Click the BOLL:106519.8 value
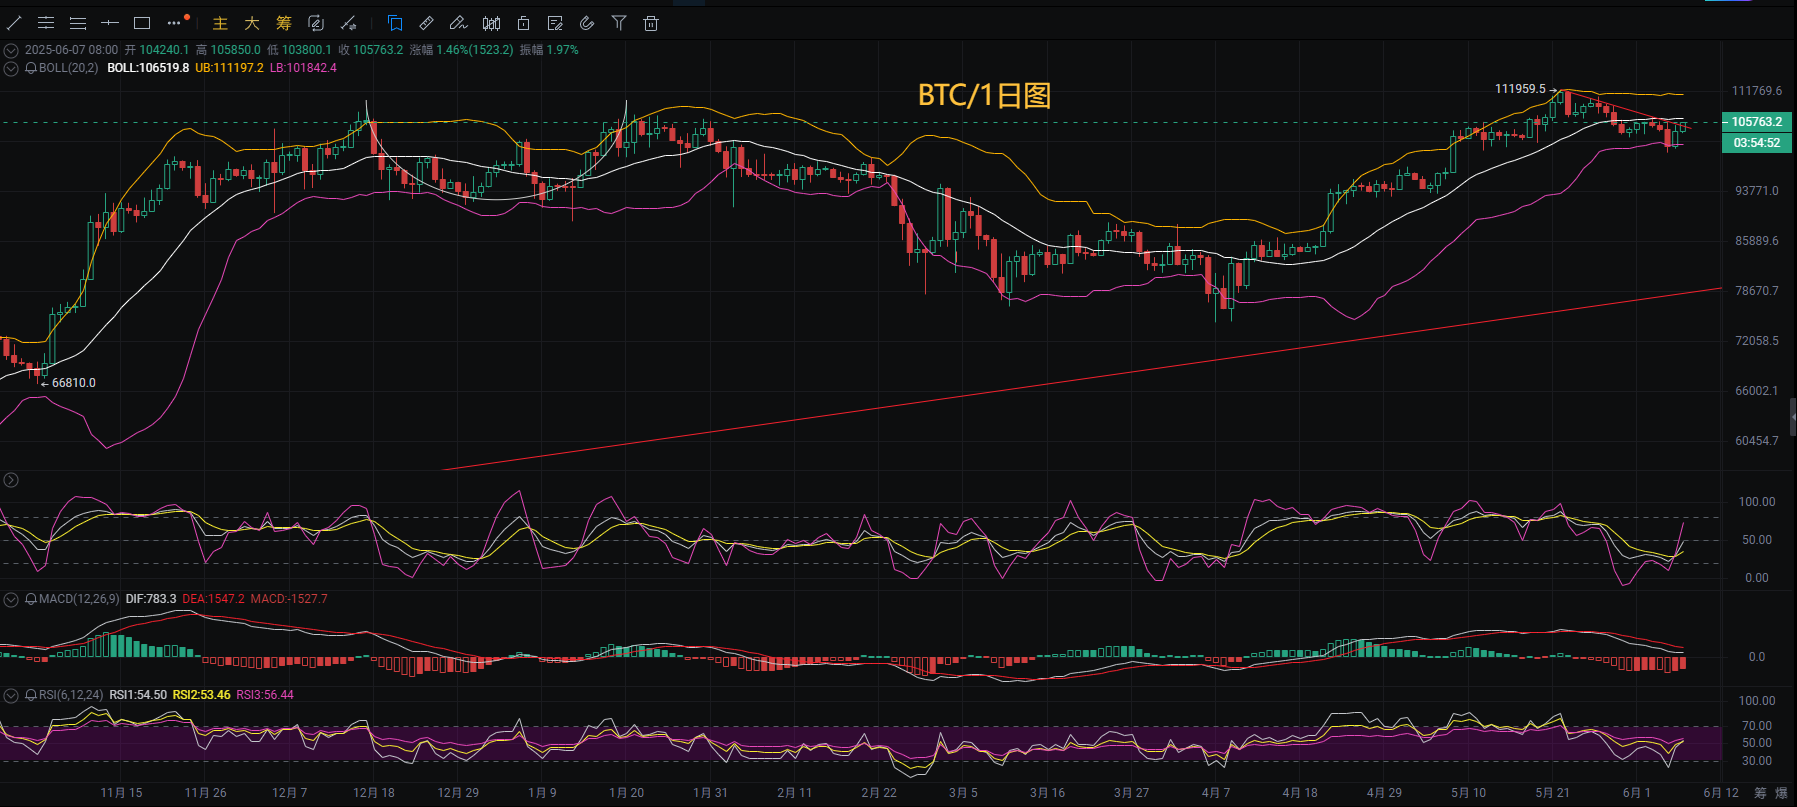 click(x=148, y=68)
